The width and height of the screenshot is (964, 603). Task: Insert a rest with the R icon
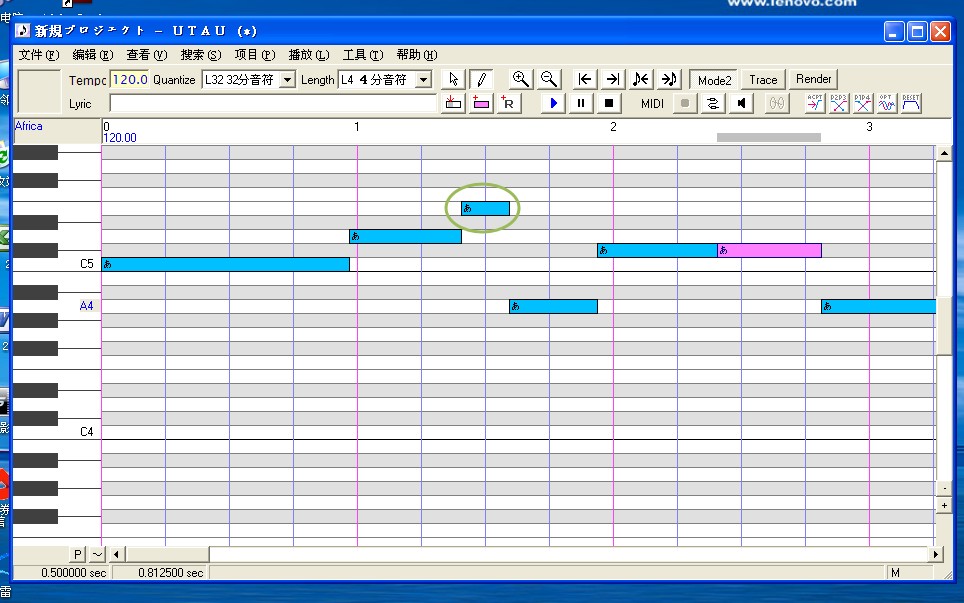pyautogui.click(x=508, y=103)
